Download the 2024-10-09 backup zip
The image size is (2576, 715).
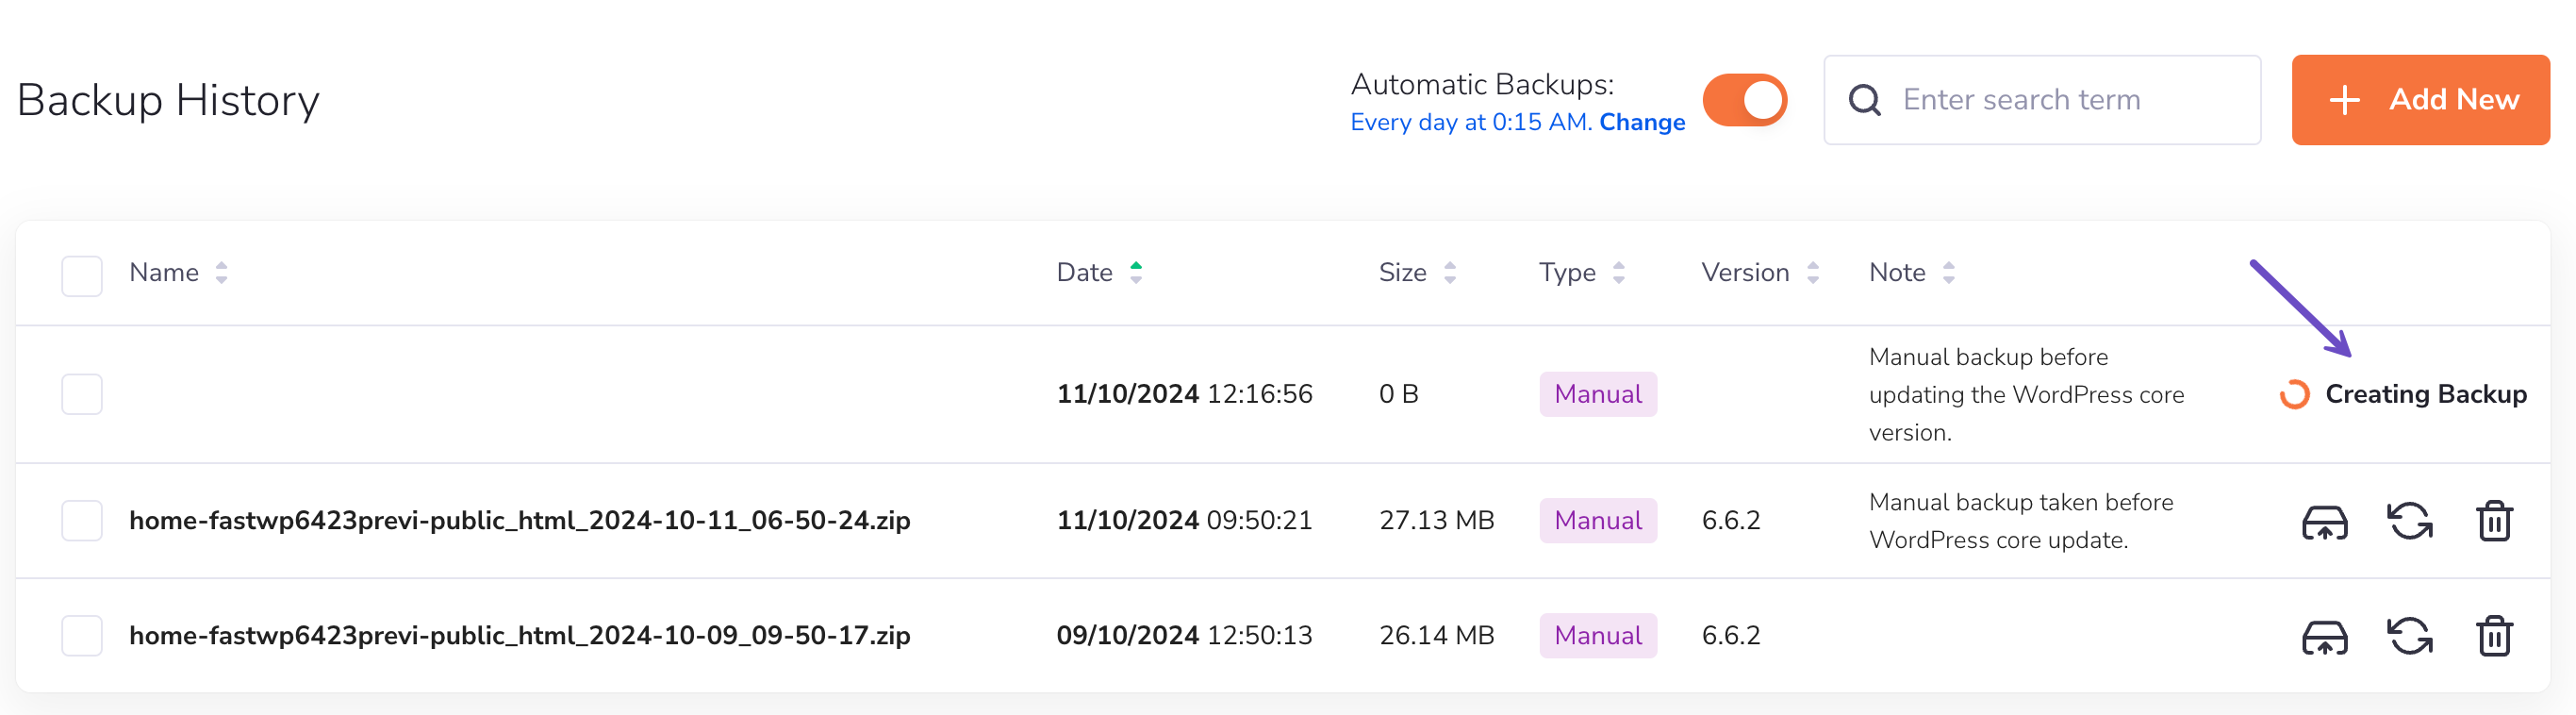pyautogui.click(x=2324, y=636)
